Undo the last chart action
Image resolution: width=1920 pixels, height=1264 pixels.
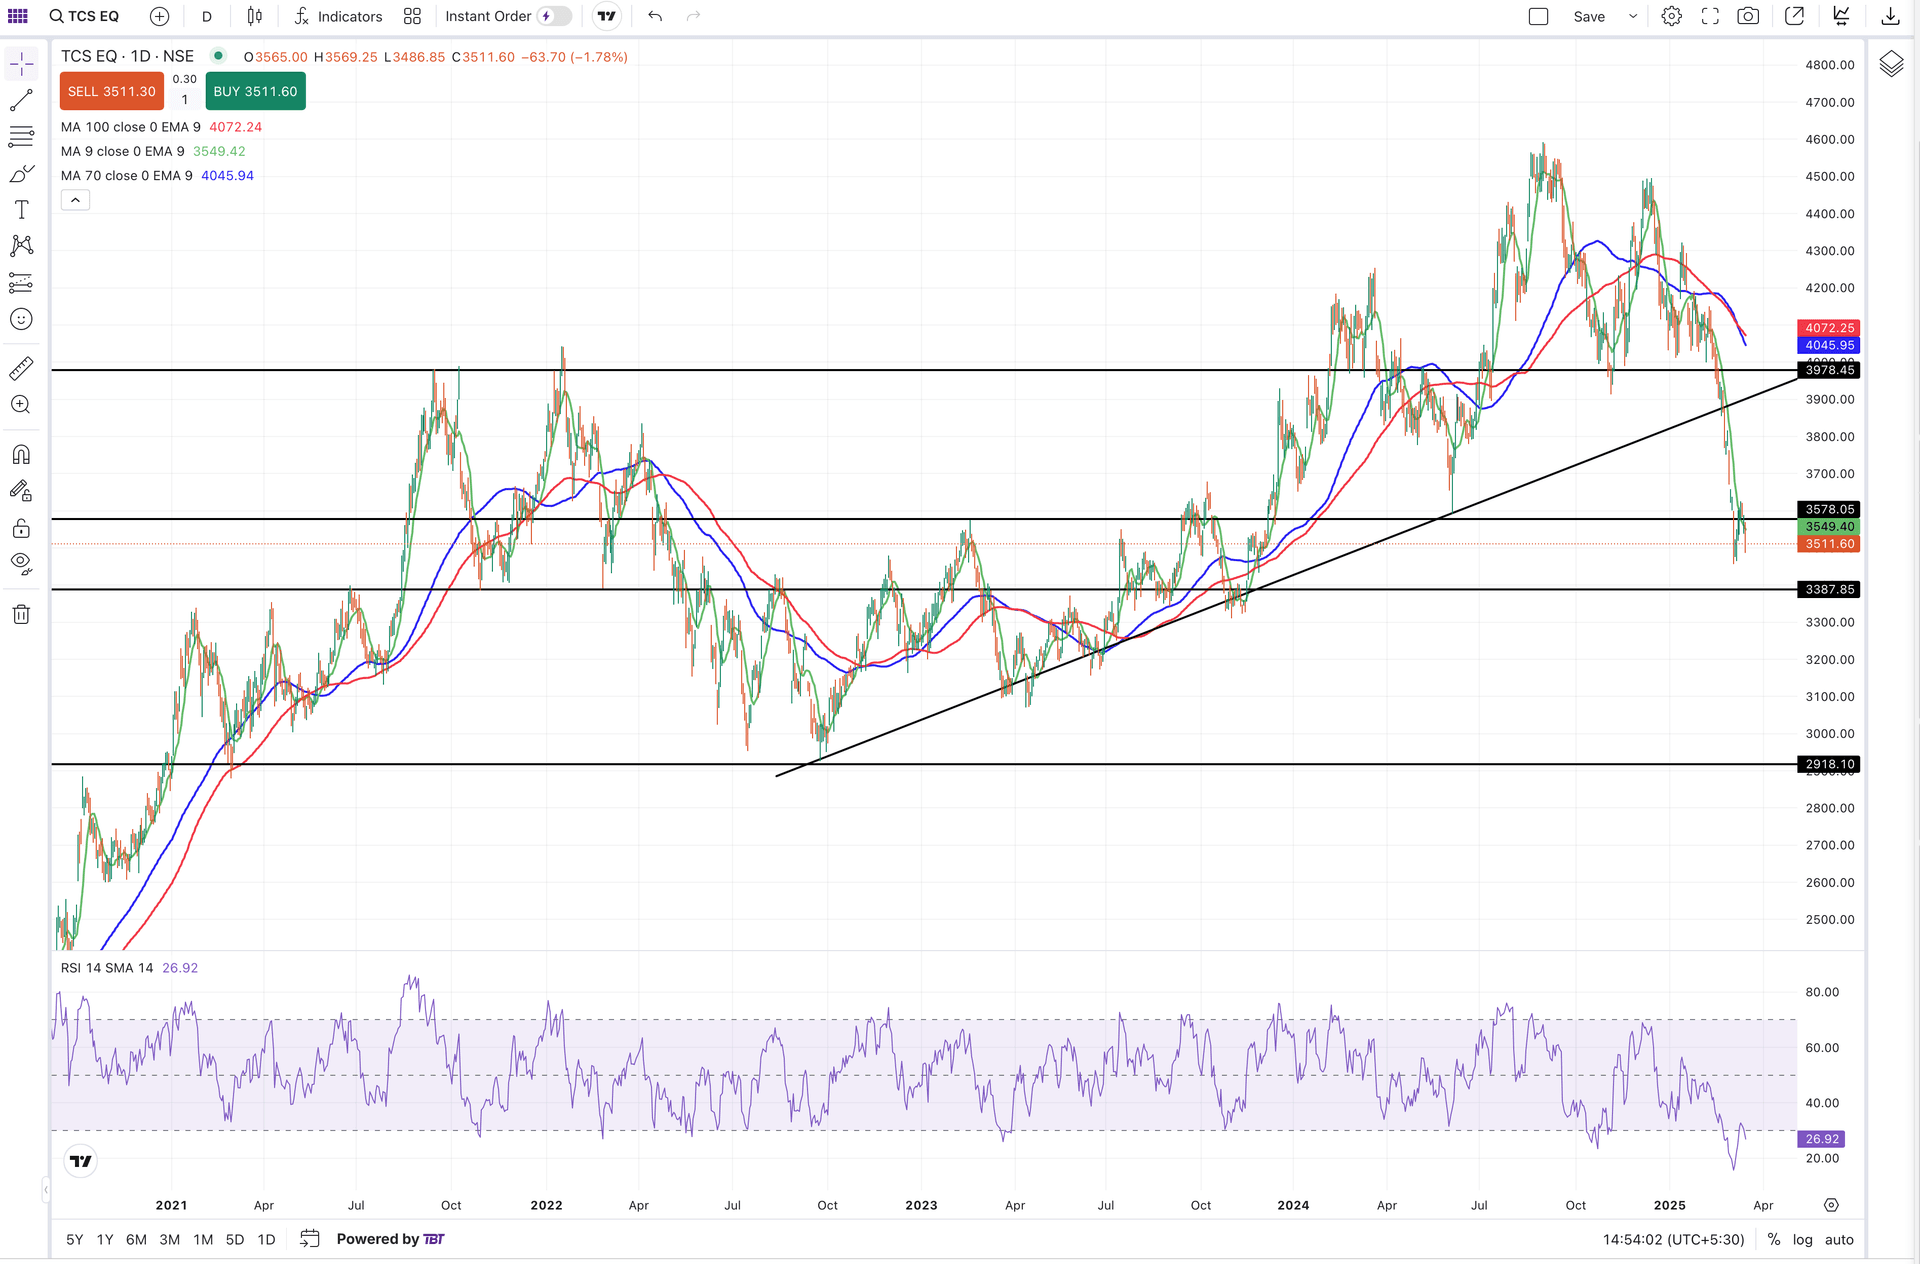(655, 16)
